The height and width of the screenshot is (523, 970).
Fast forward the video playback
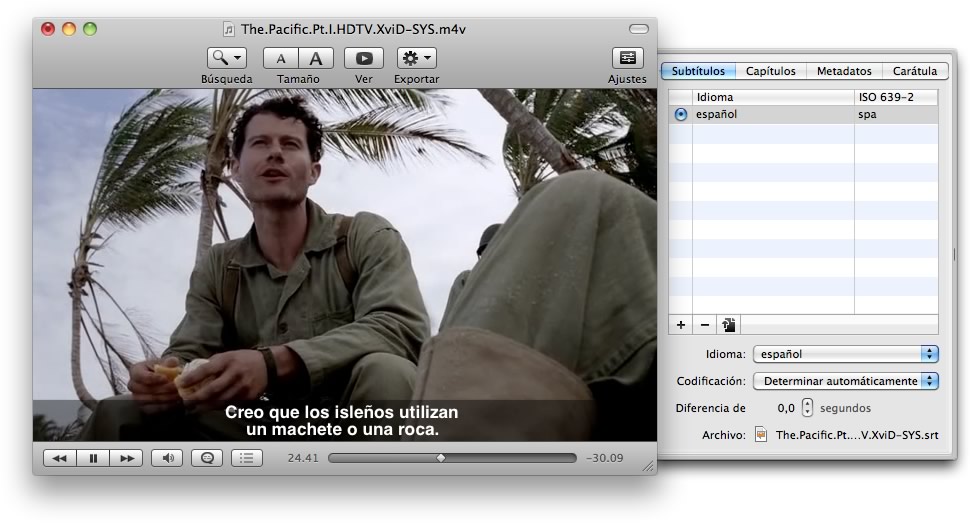click(126, 458)
